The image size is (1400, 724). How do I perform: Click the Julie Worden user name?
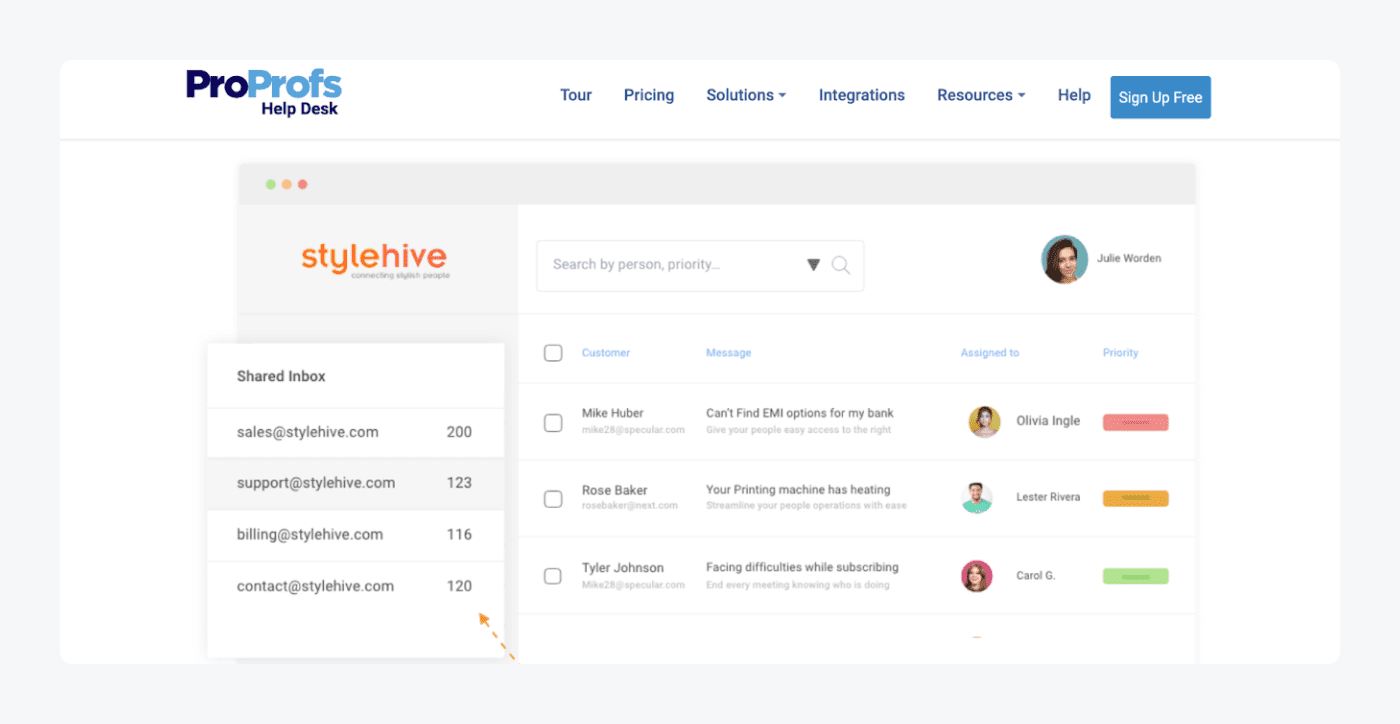coord(1129,258)
